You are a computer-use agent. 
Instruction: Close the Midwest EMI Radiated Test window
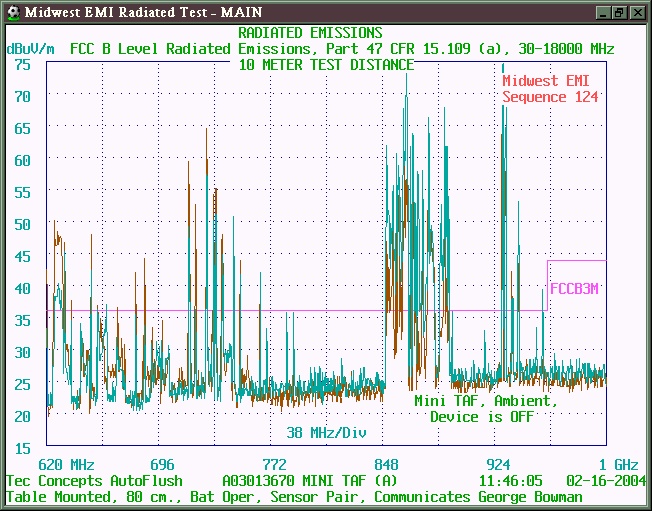pyautogui.click(x=637, y=12)
